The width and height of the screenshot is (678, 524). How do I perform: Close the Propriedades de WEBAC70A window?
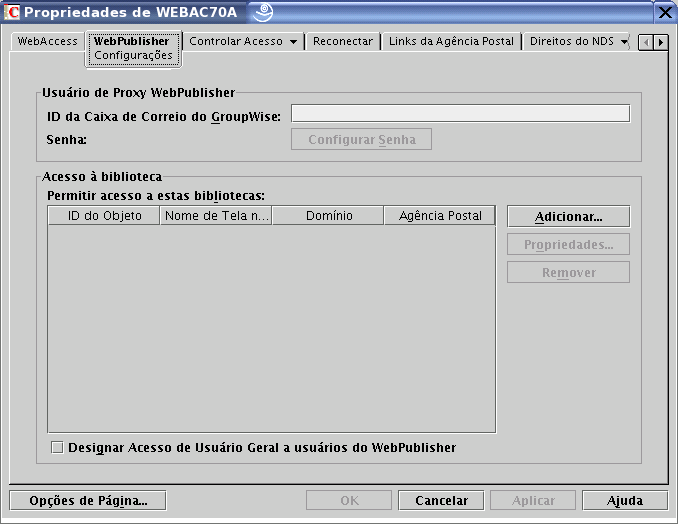point(665,12)
